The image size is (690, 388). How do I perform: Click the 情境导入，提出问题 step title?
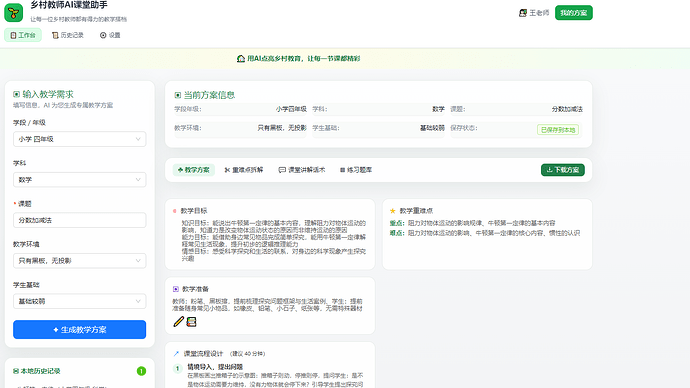pos(215,367)
